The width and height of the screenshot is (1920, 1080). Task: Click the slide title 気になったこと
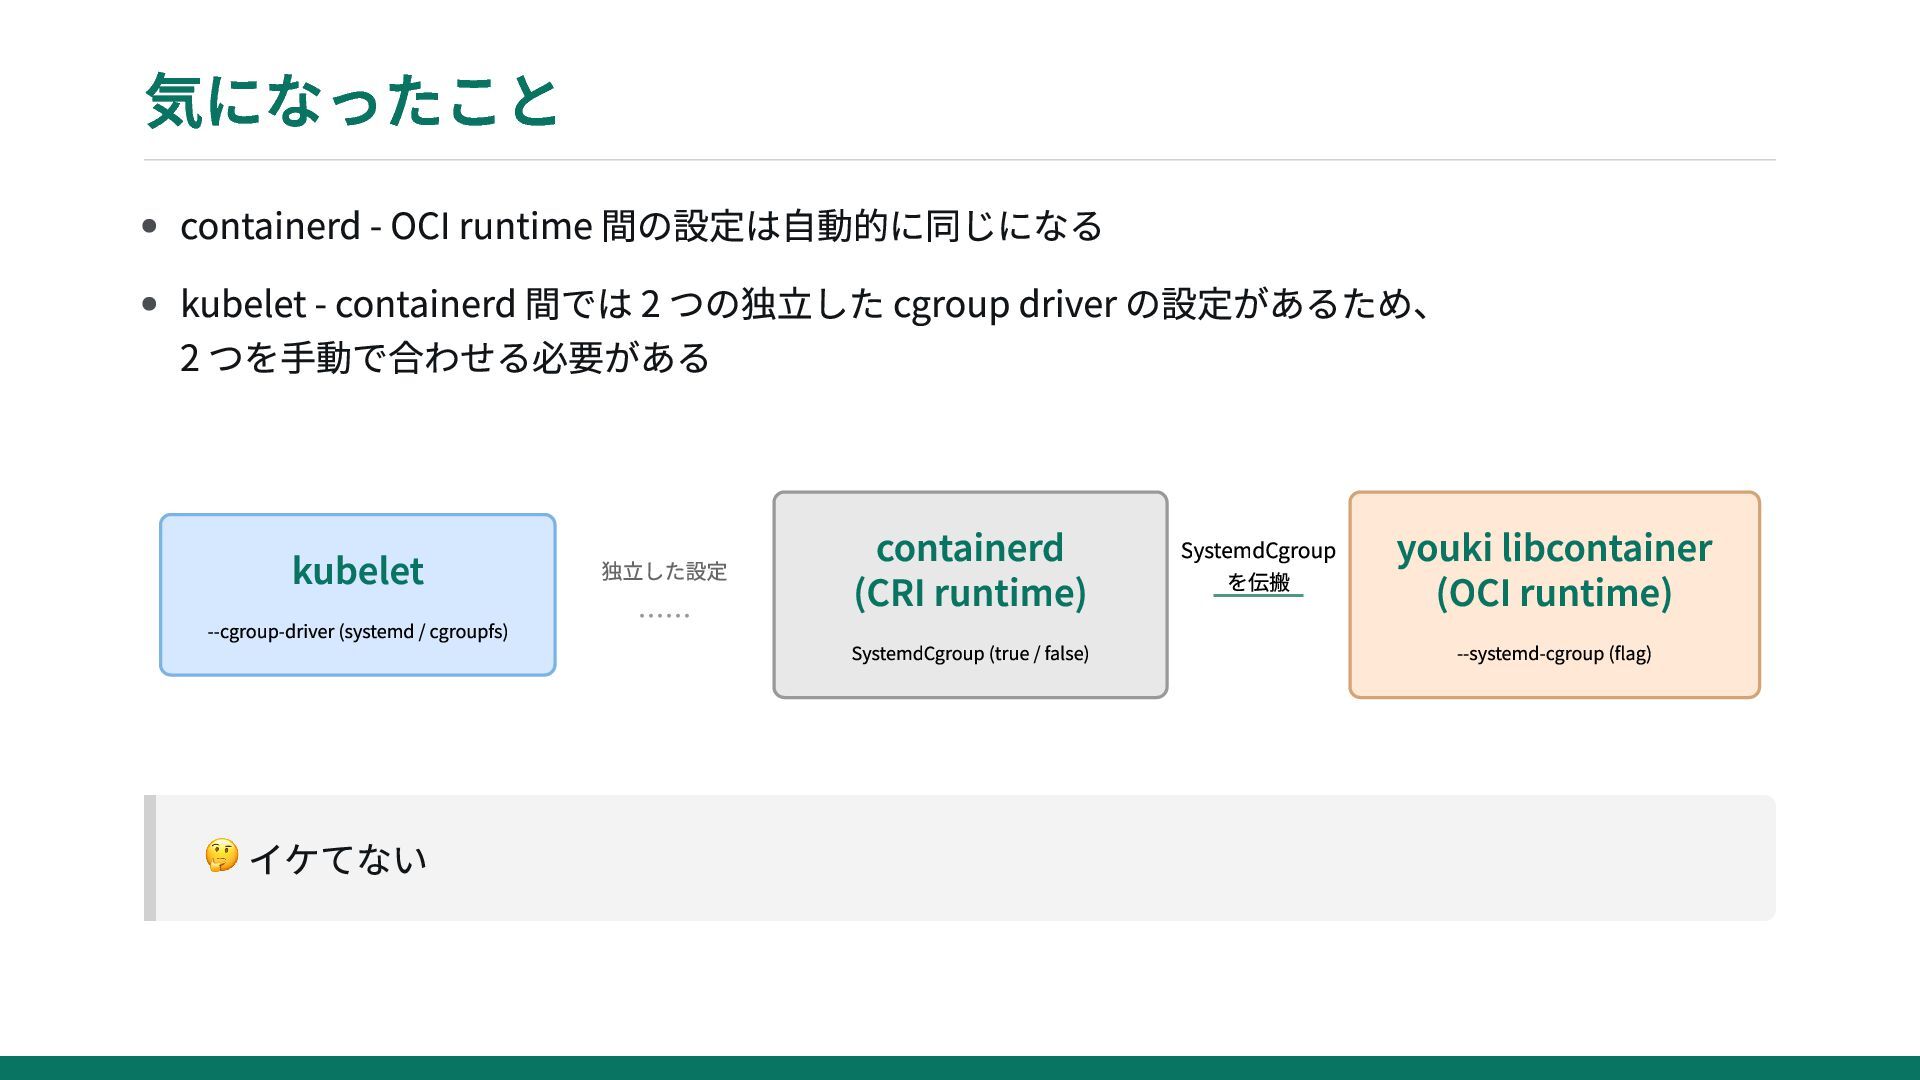352,100
